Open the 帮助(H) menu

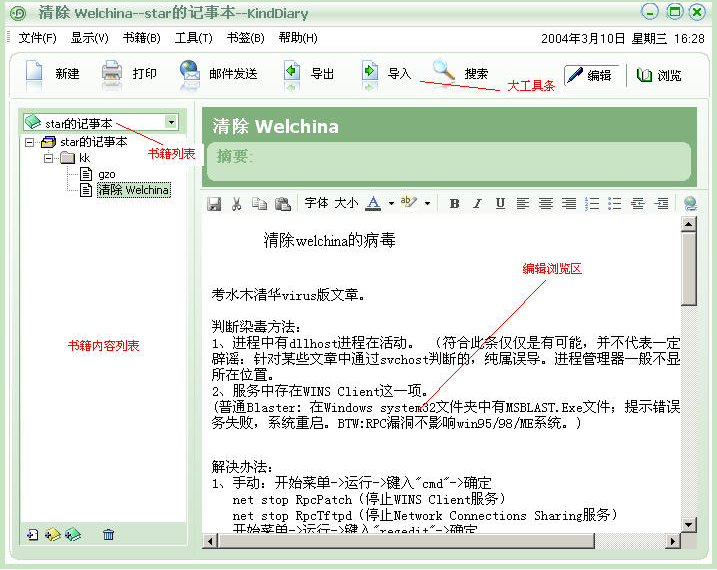pyautogui.click(x=298, y=38)
